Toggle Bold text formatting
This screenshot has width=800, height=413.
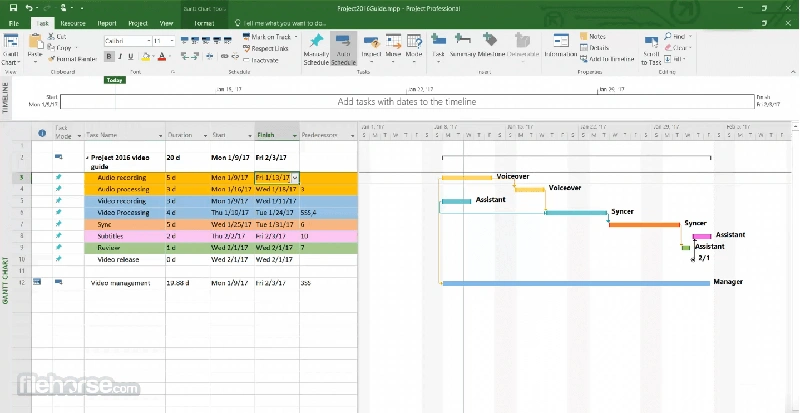(107, 58)
